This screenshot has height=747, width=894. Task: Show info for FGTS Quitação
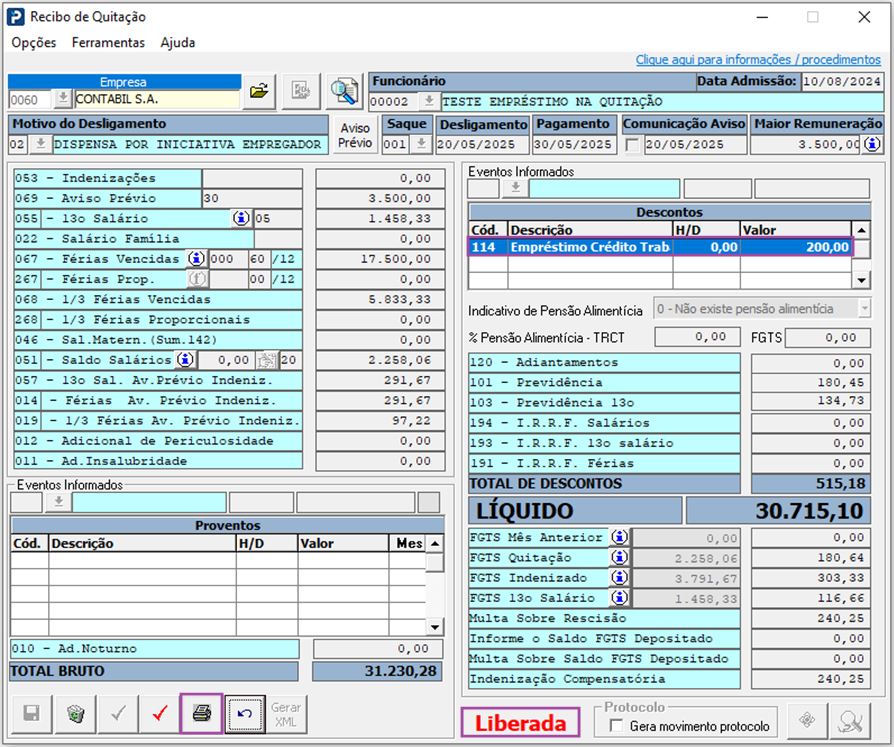click(x=620, y=557)
